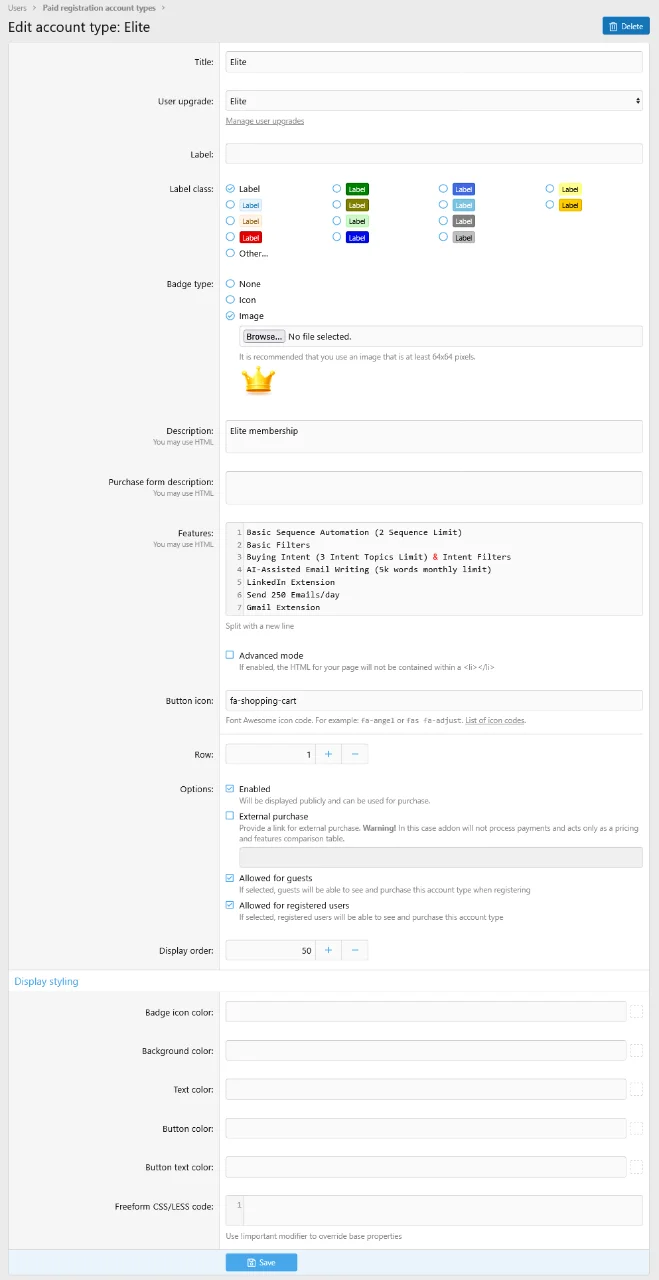Uncheck Allowed for guests option
This screenshot has width=659, height=1280.
pos(231,878)
